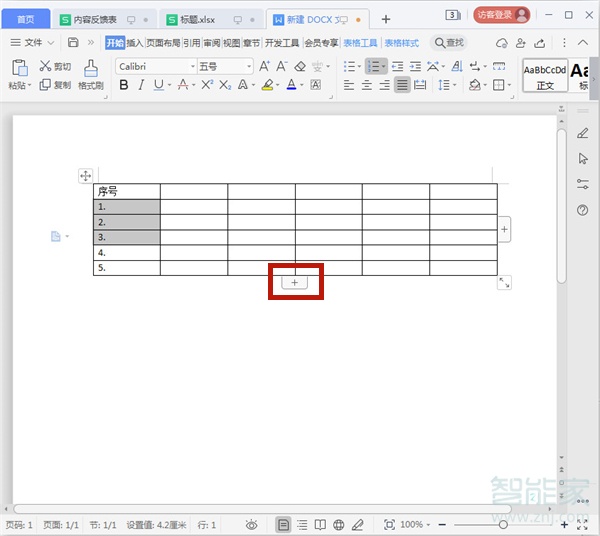The height and width of the screenshot is (536, 600).
Task: Toggle bold formatting
Action: click(x=124, y=85)
